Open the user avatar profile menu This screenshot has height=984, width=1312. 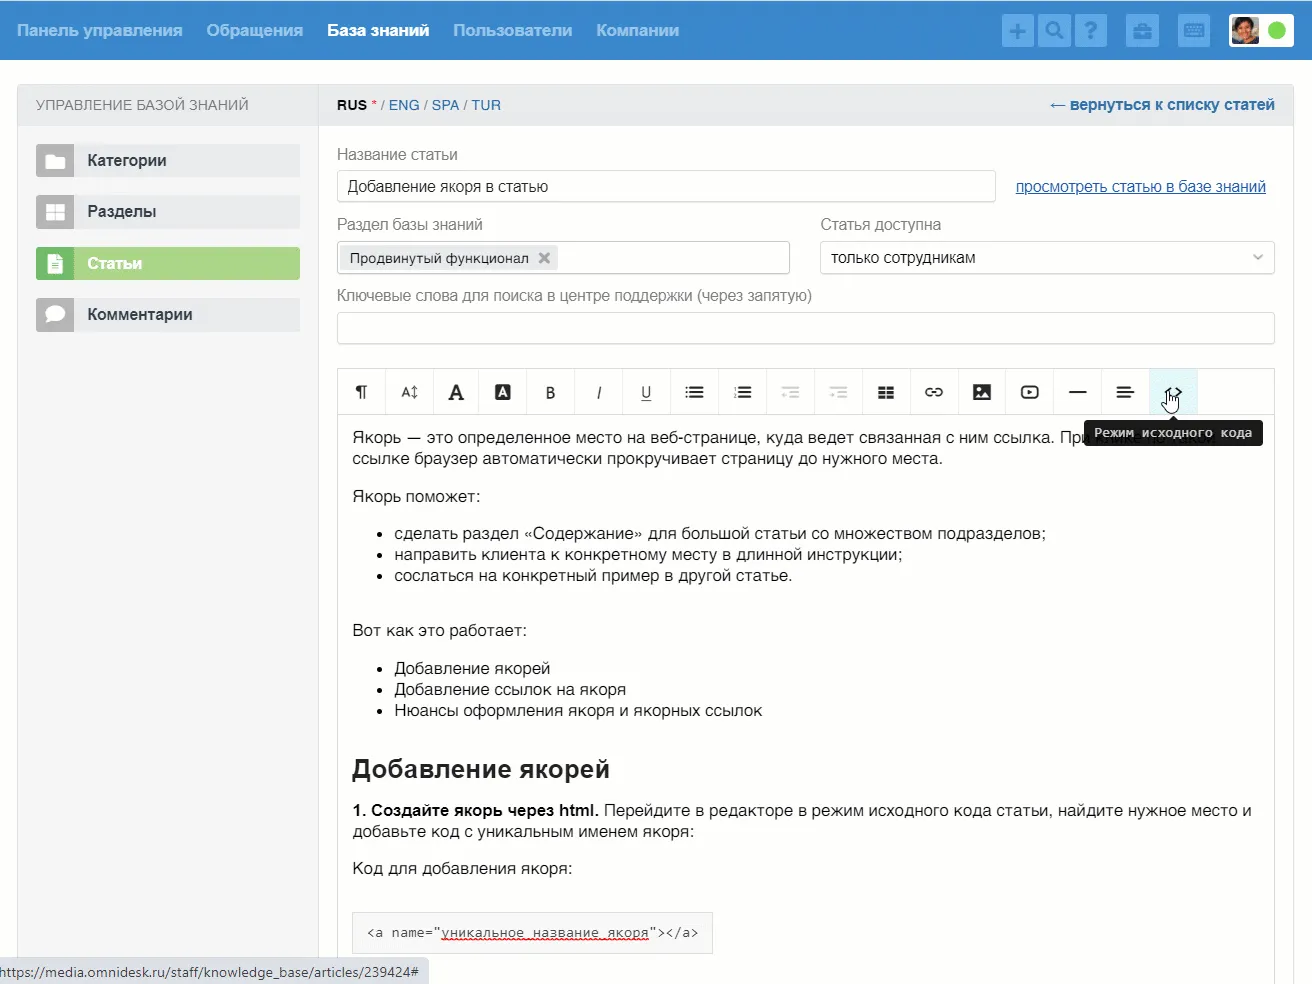[1245, 30]
